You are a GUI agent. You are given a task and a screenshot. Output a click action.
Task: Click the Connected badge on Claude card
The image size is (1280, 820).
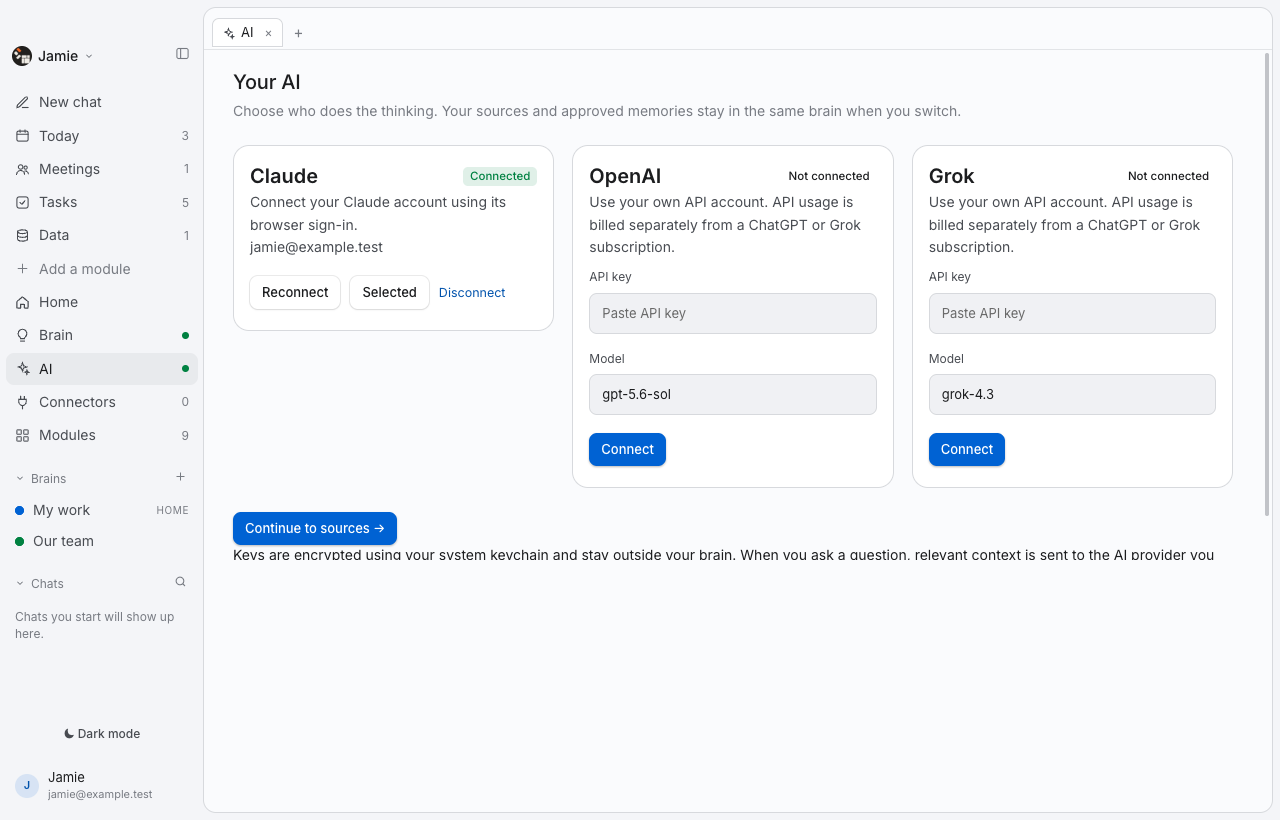coord(500,176)
